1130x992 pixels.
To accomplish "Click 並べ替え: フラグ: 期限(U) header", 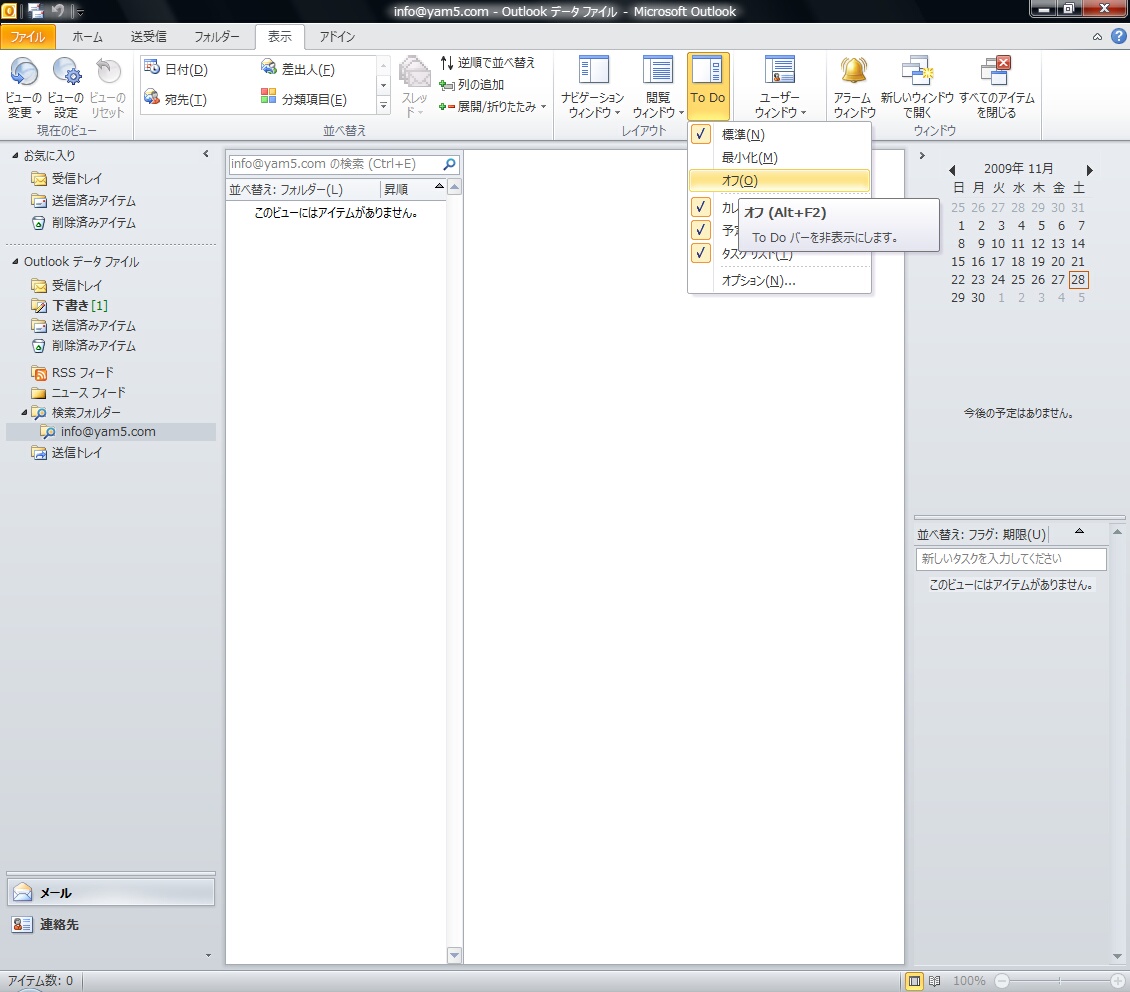I will [981, 535].
